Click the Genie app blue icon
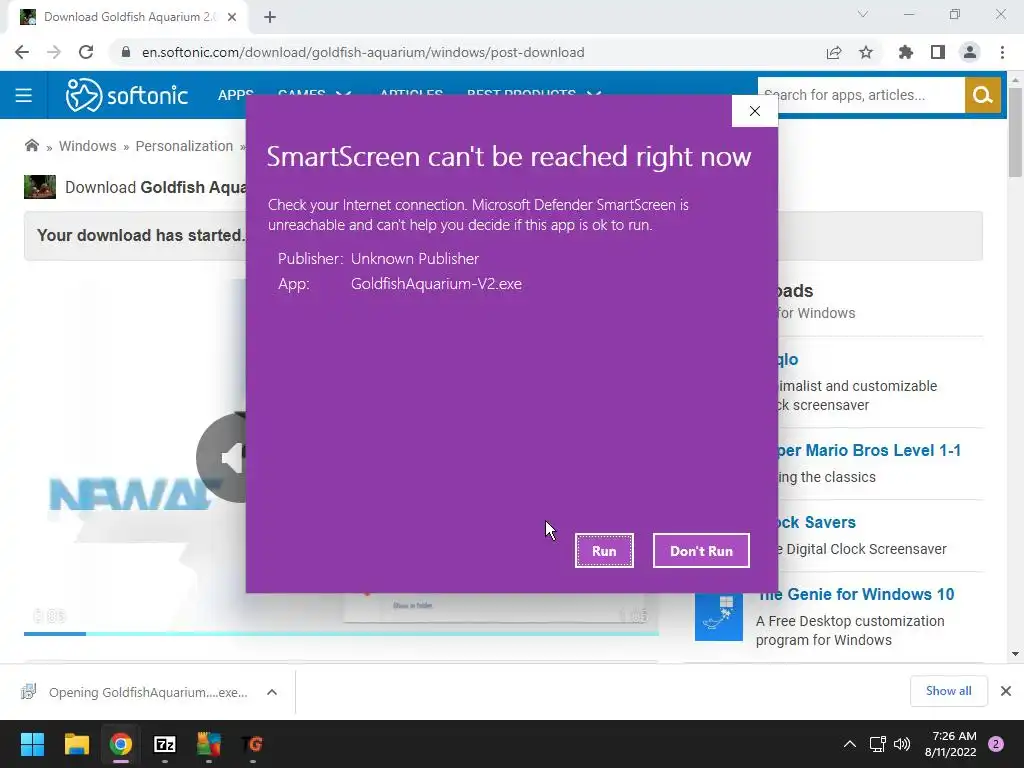This screenshot has height=768, width=1024. 719,616
